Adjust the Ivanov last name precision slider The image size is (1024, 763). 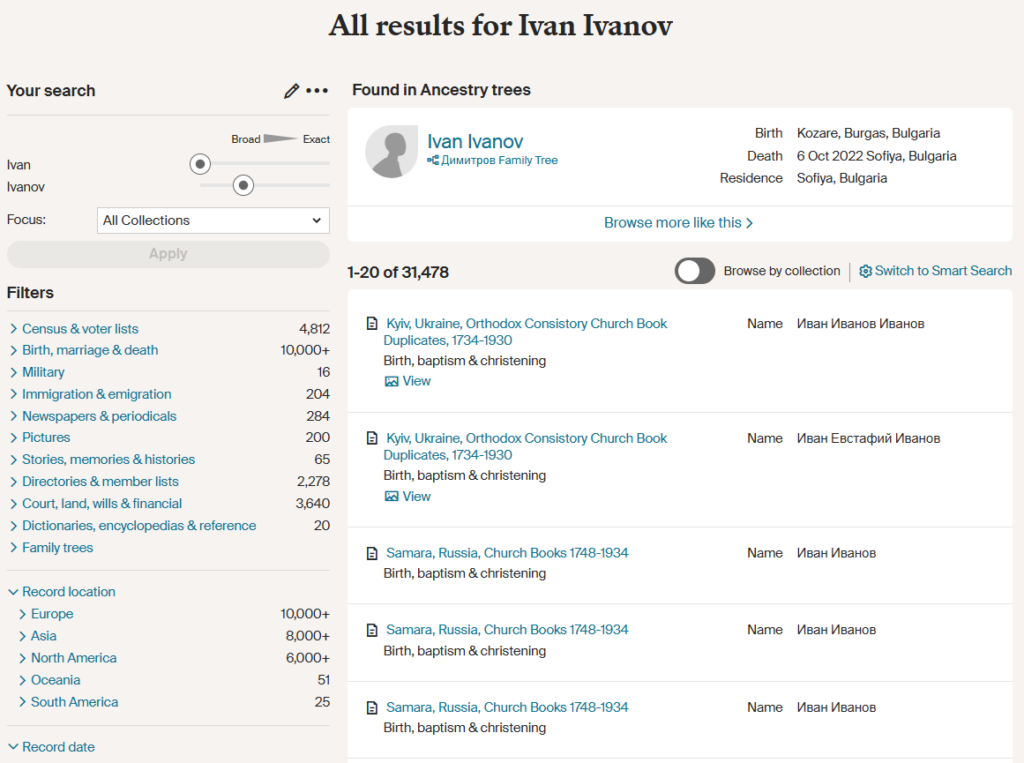tap(243, 185)
